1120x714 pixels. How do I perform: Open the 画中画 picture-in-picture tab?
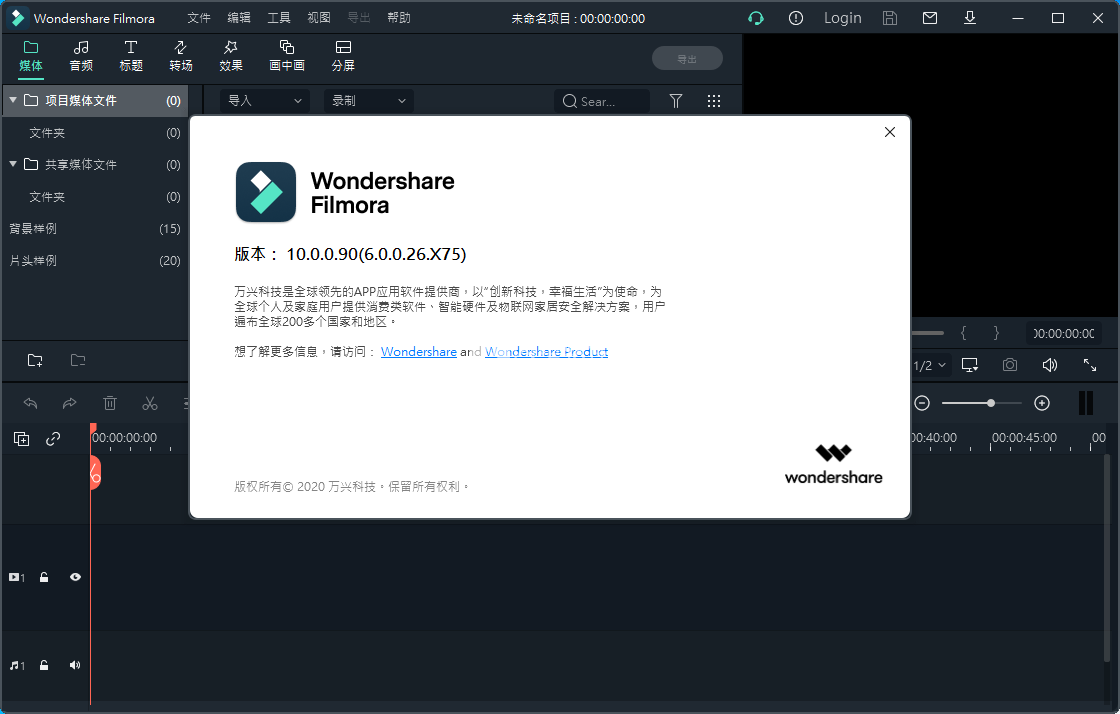[x=286, y=56]
